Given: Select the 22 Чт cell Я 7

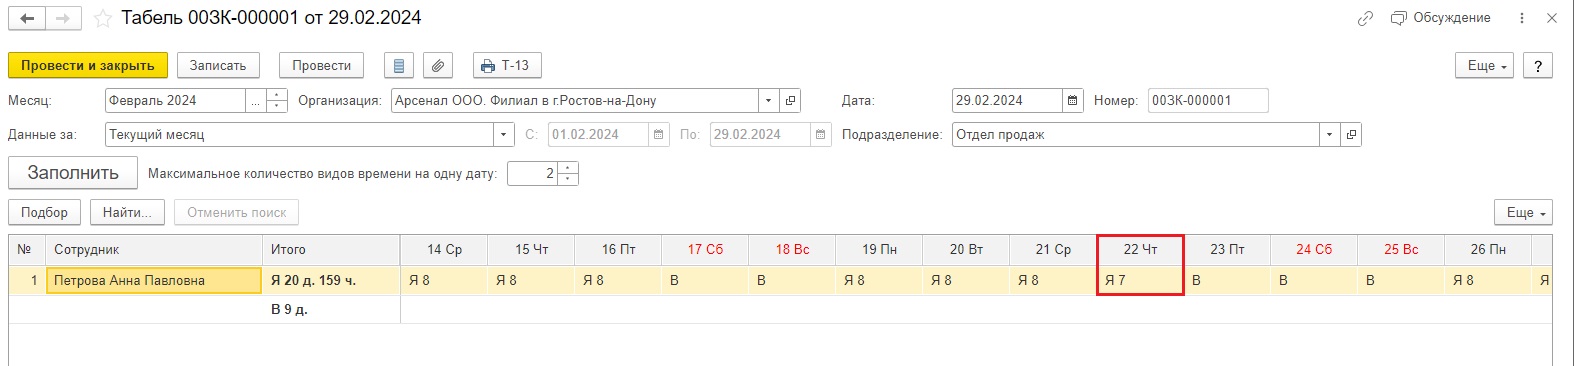Looking at the screenshot, I should click(1140, 281).
